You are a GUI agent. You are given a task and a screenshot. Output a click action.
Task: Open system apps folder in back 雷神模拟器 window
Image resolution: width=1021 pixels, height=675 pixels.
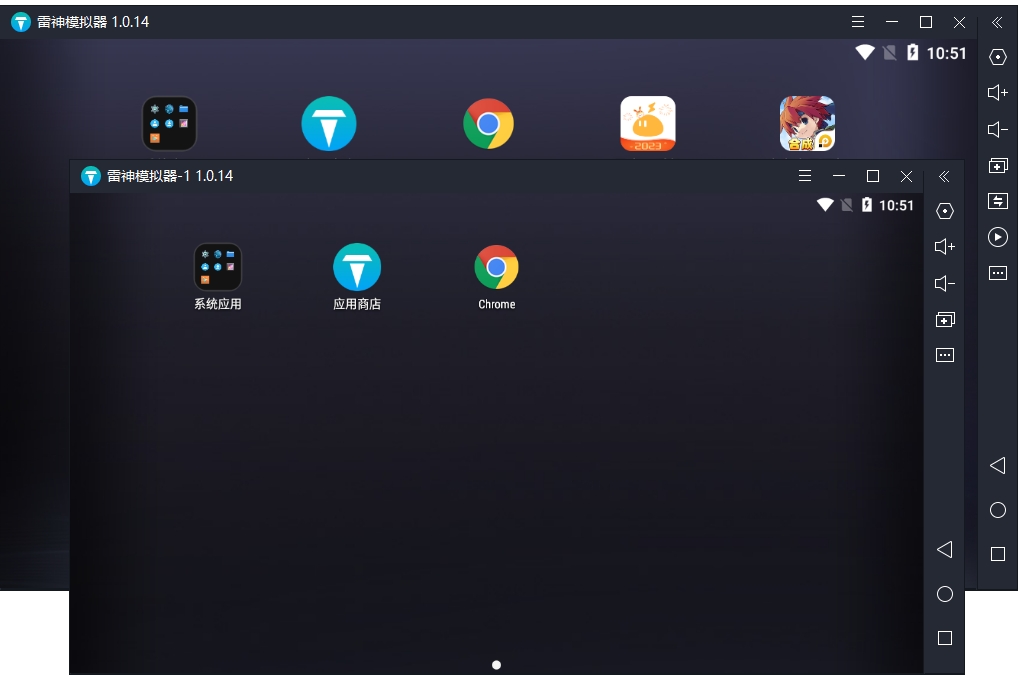169,124
